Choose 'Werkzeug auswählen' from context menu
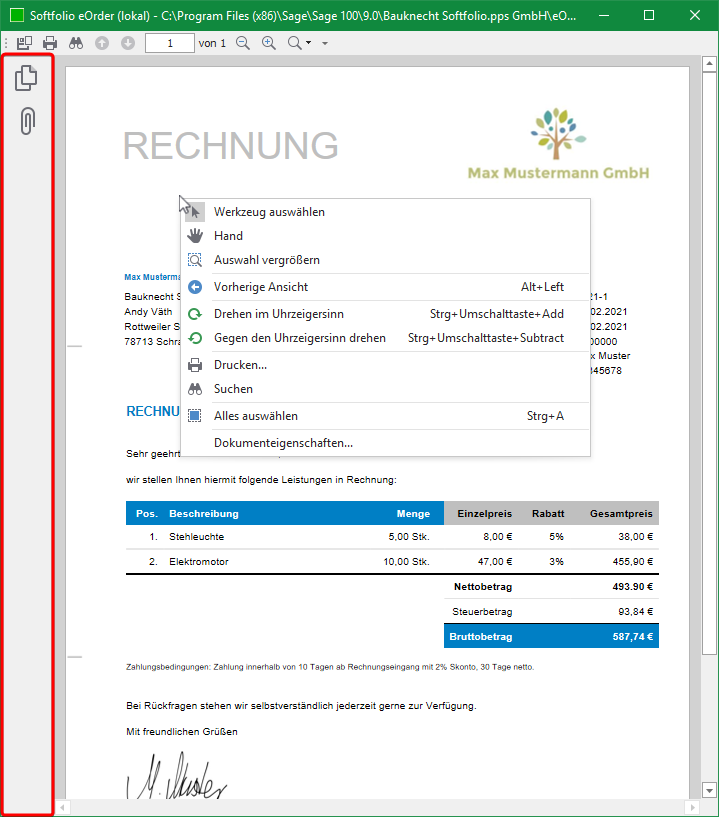The height and width of the screenshot is (817, 719). point(269,212)
